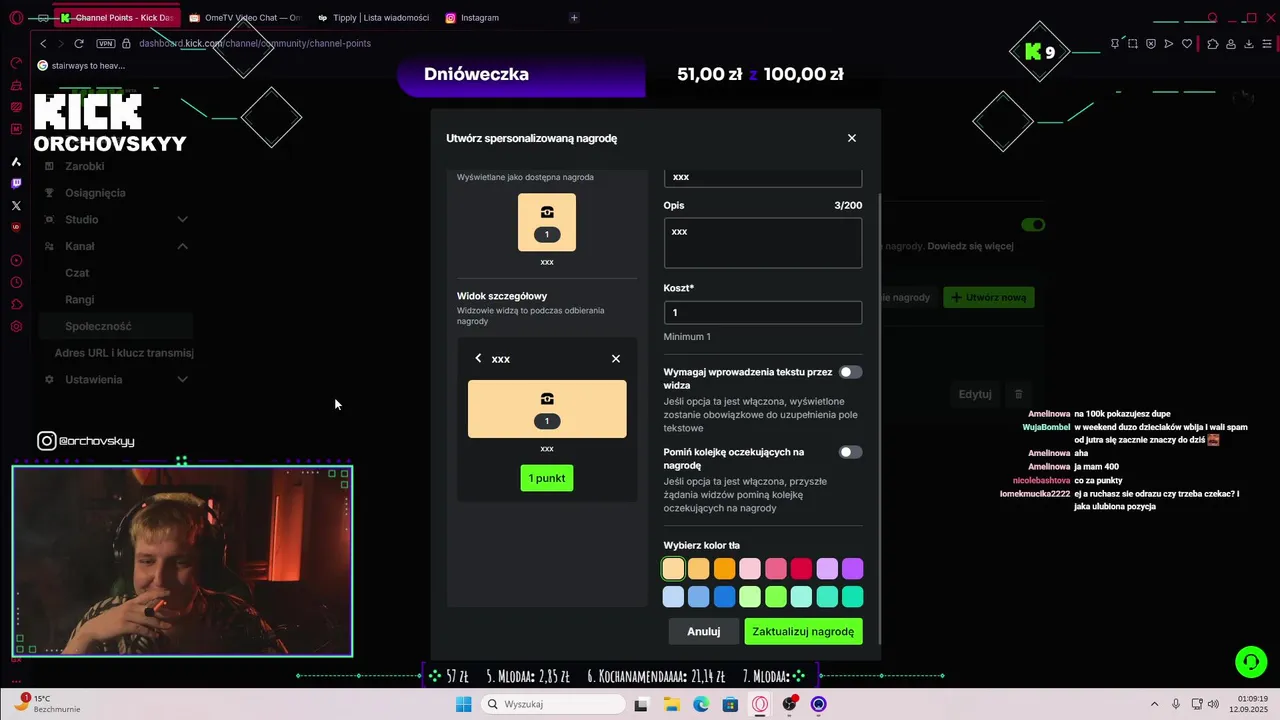
Task: Open 'stairways to heav...' bookmark
Action: pos(80,65)
